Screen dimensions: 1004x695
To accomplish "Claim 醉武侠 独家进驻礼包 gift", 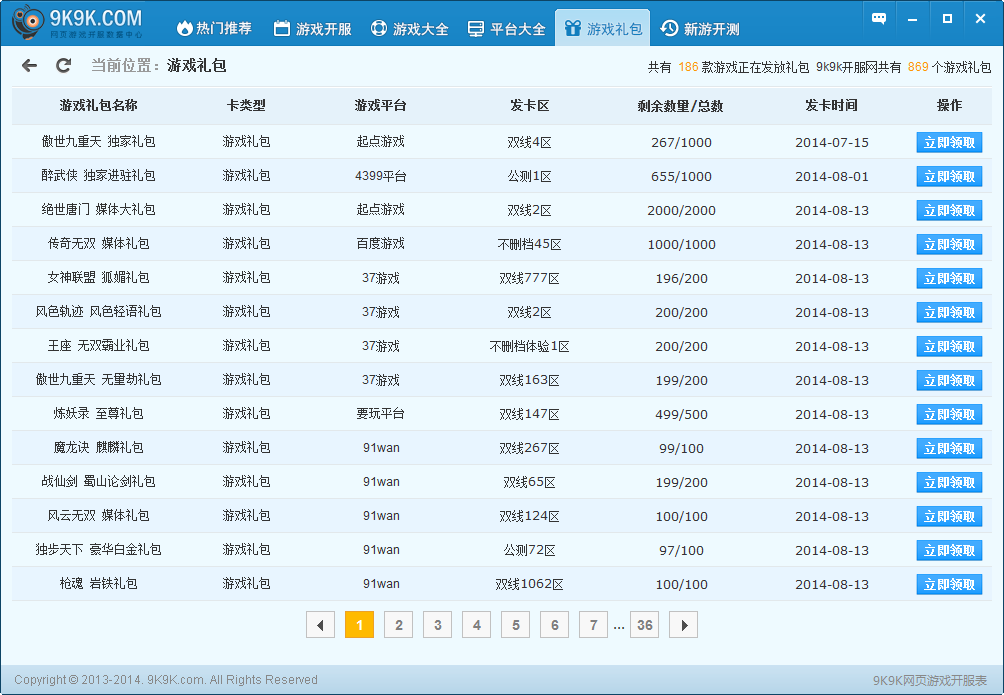I will tap(949, 176).
